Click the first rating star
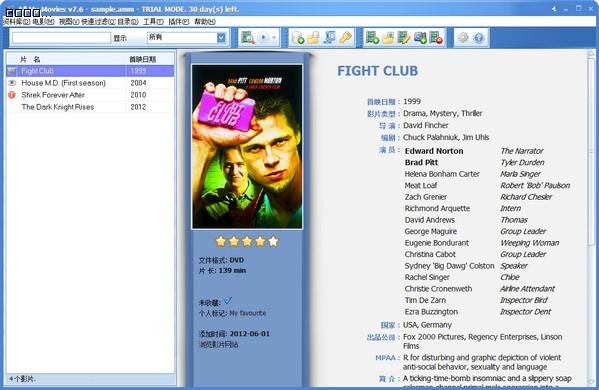This screenshot has height=390, width=599. [x=221, y=241]
